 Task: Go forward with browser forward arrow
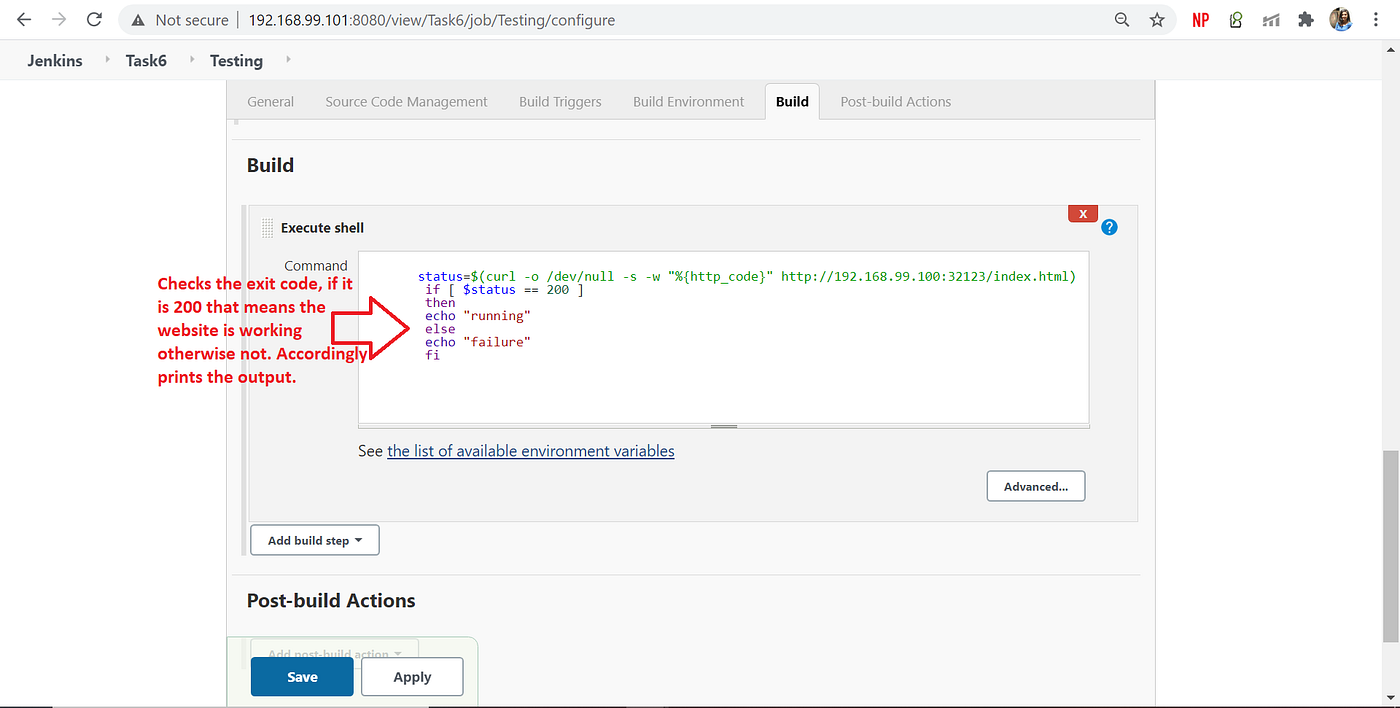click(59, 20)
